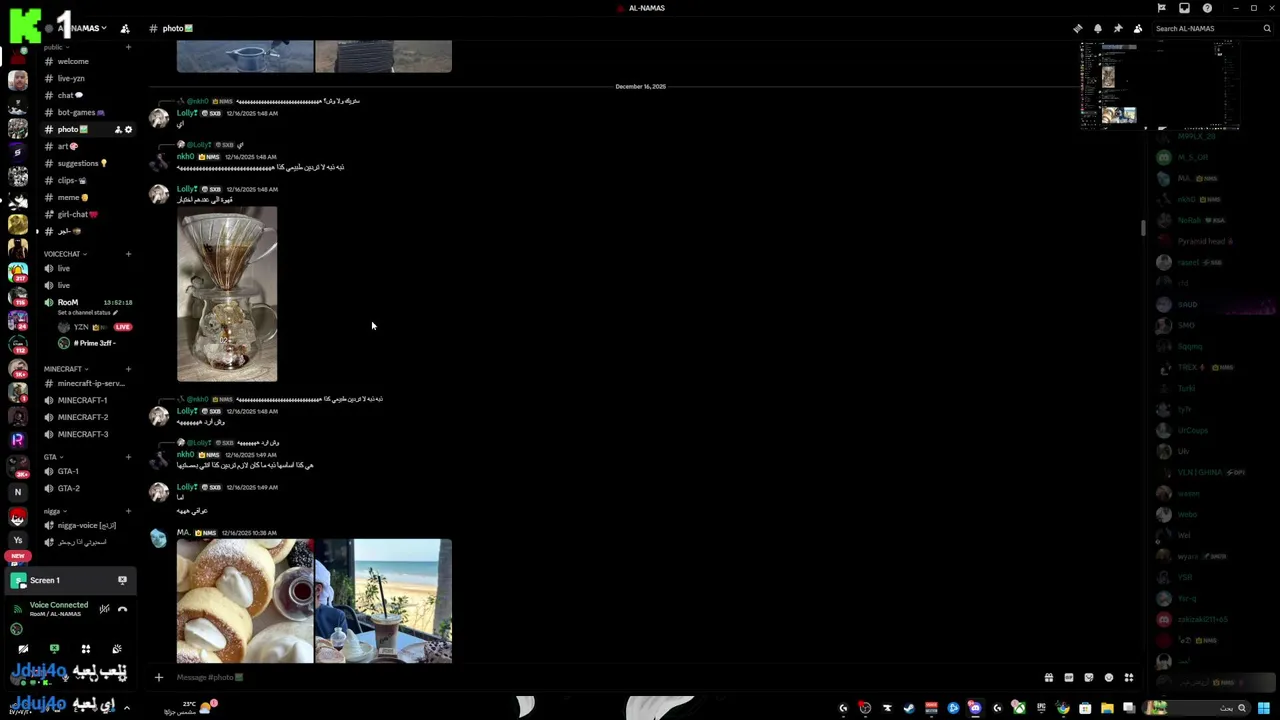Join the GTA-2 voice channel

(86, 488)
